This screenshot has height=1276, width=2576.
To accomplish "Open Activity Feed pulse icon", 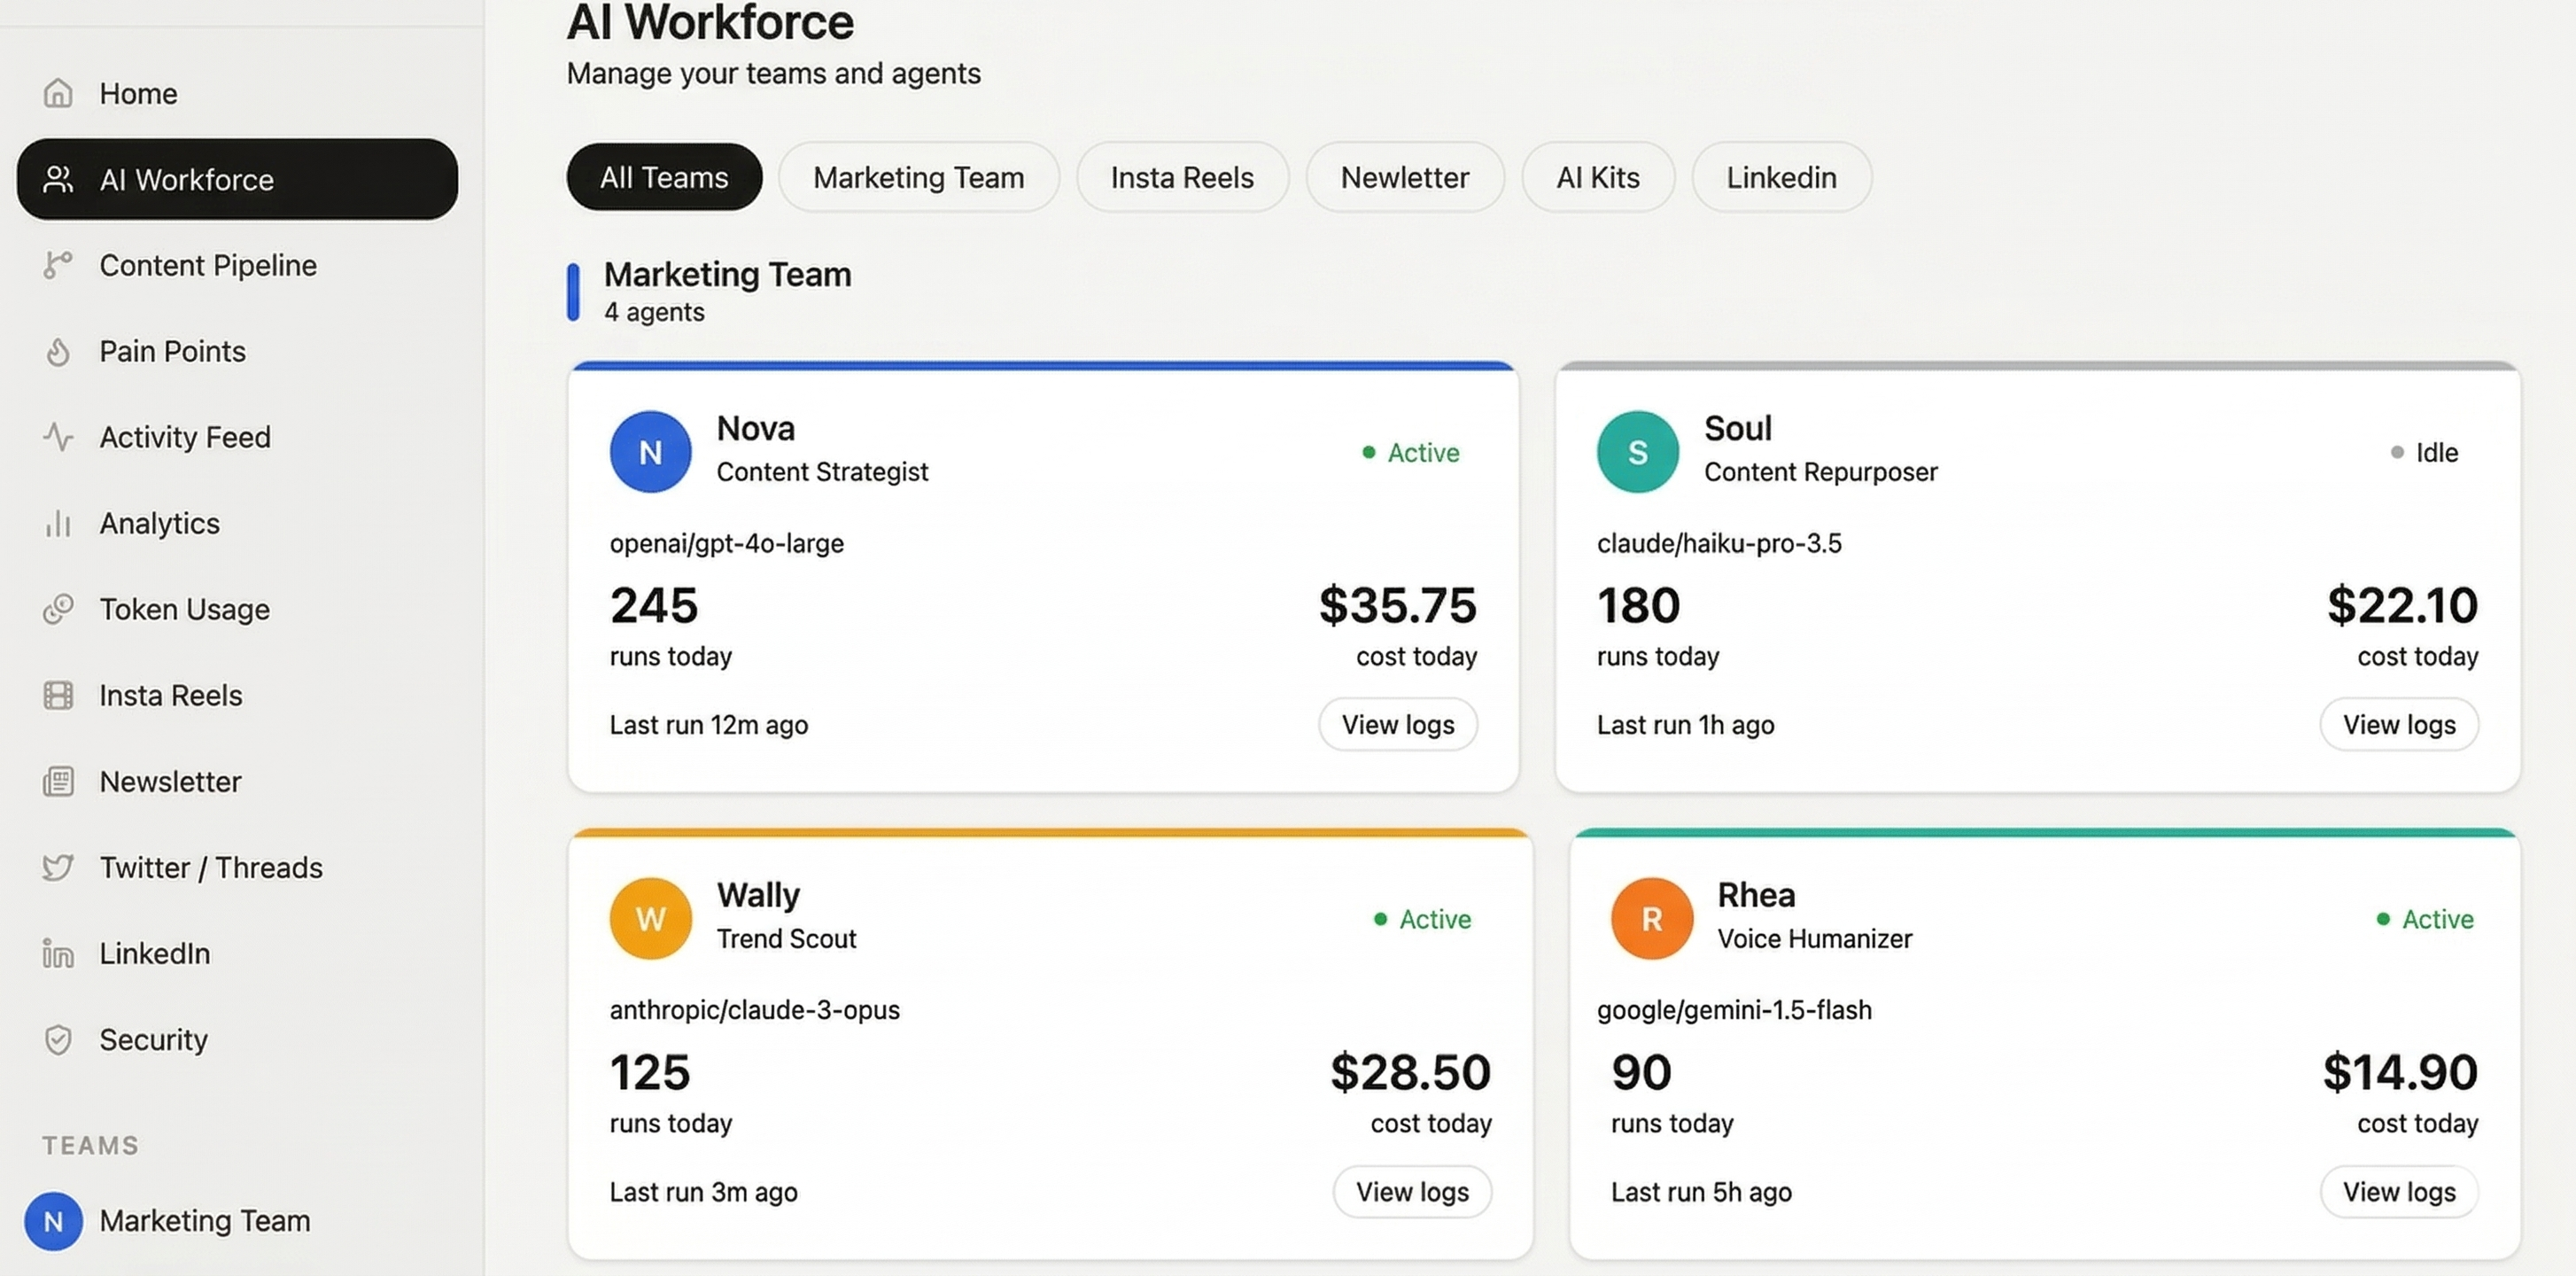I will pos(58,437).
